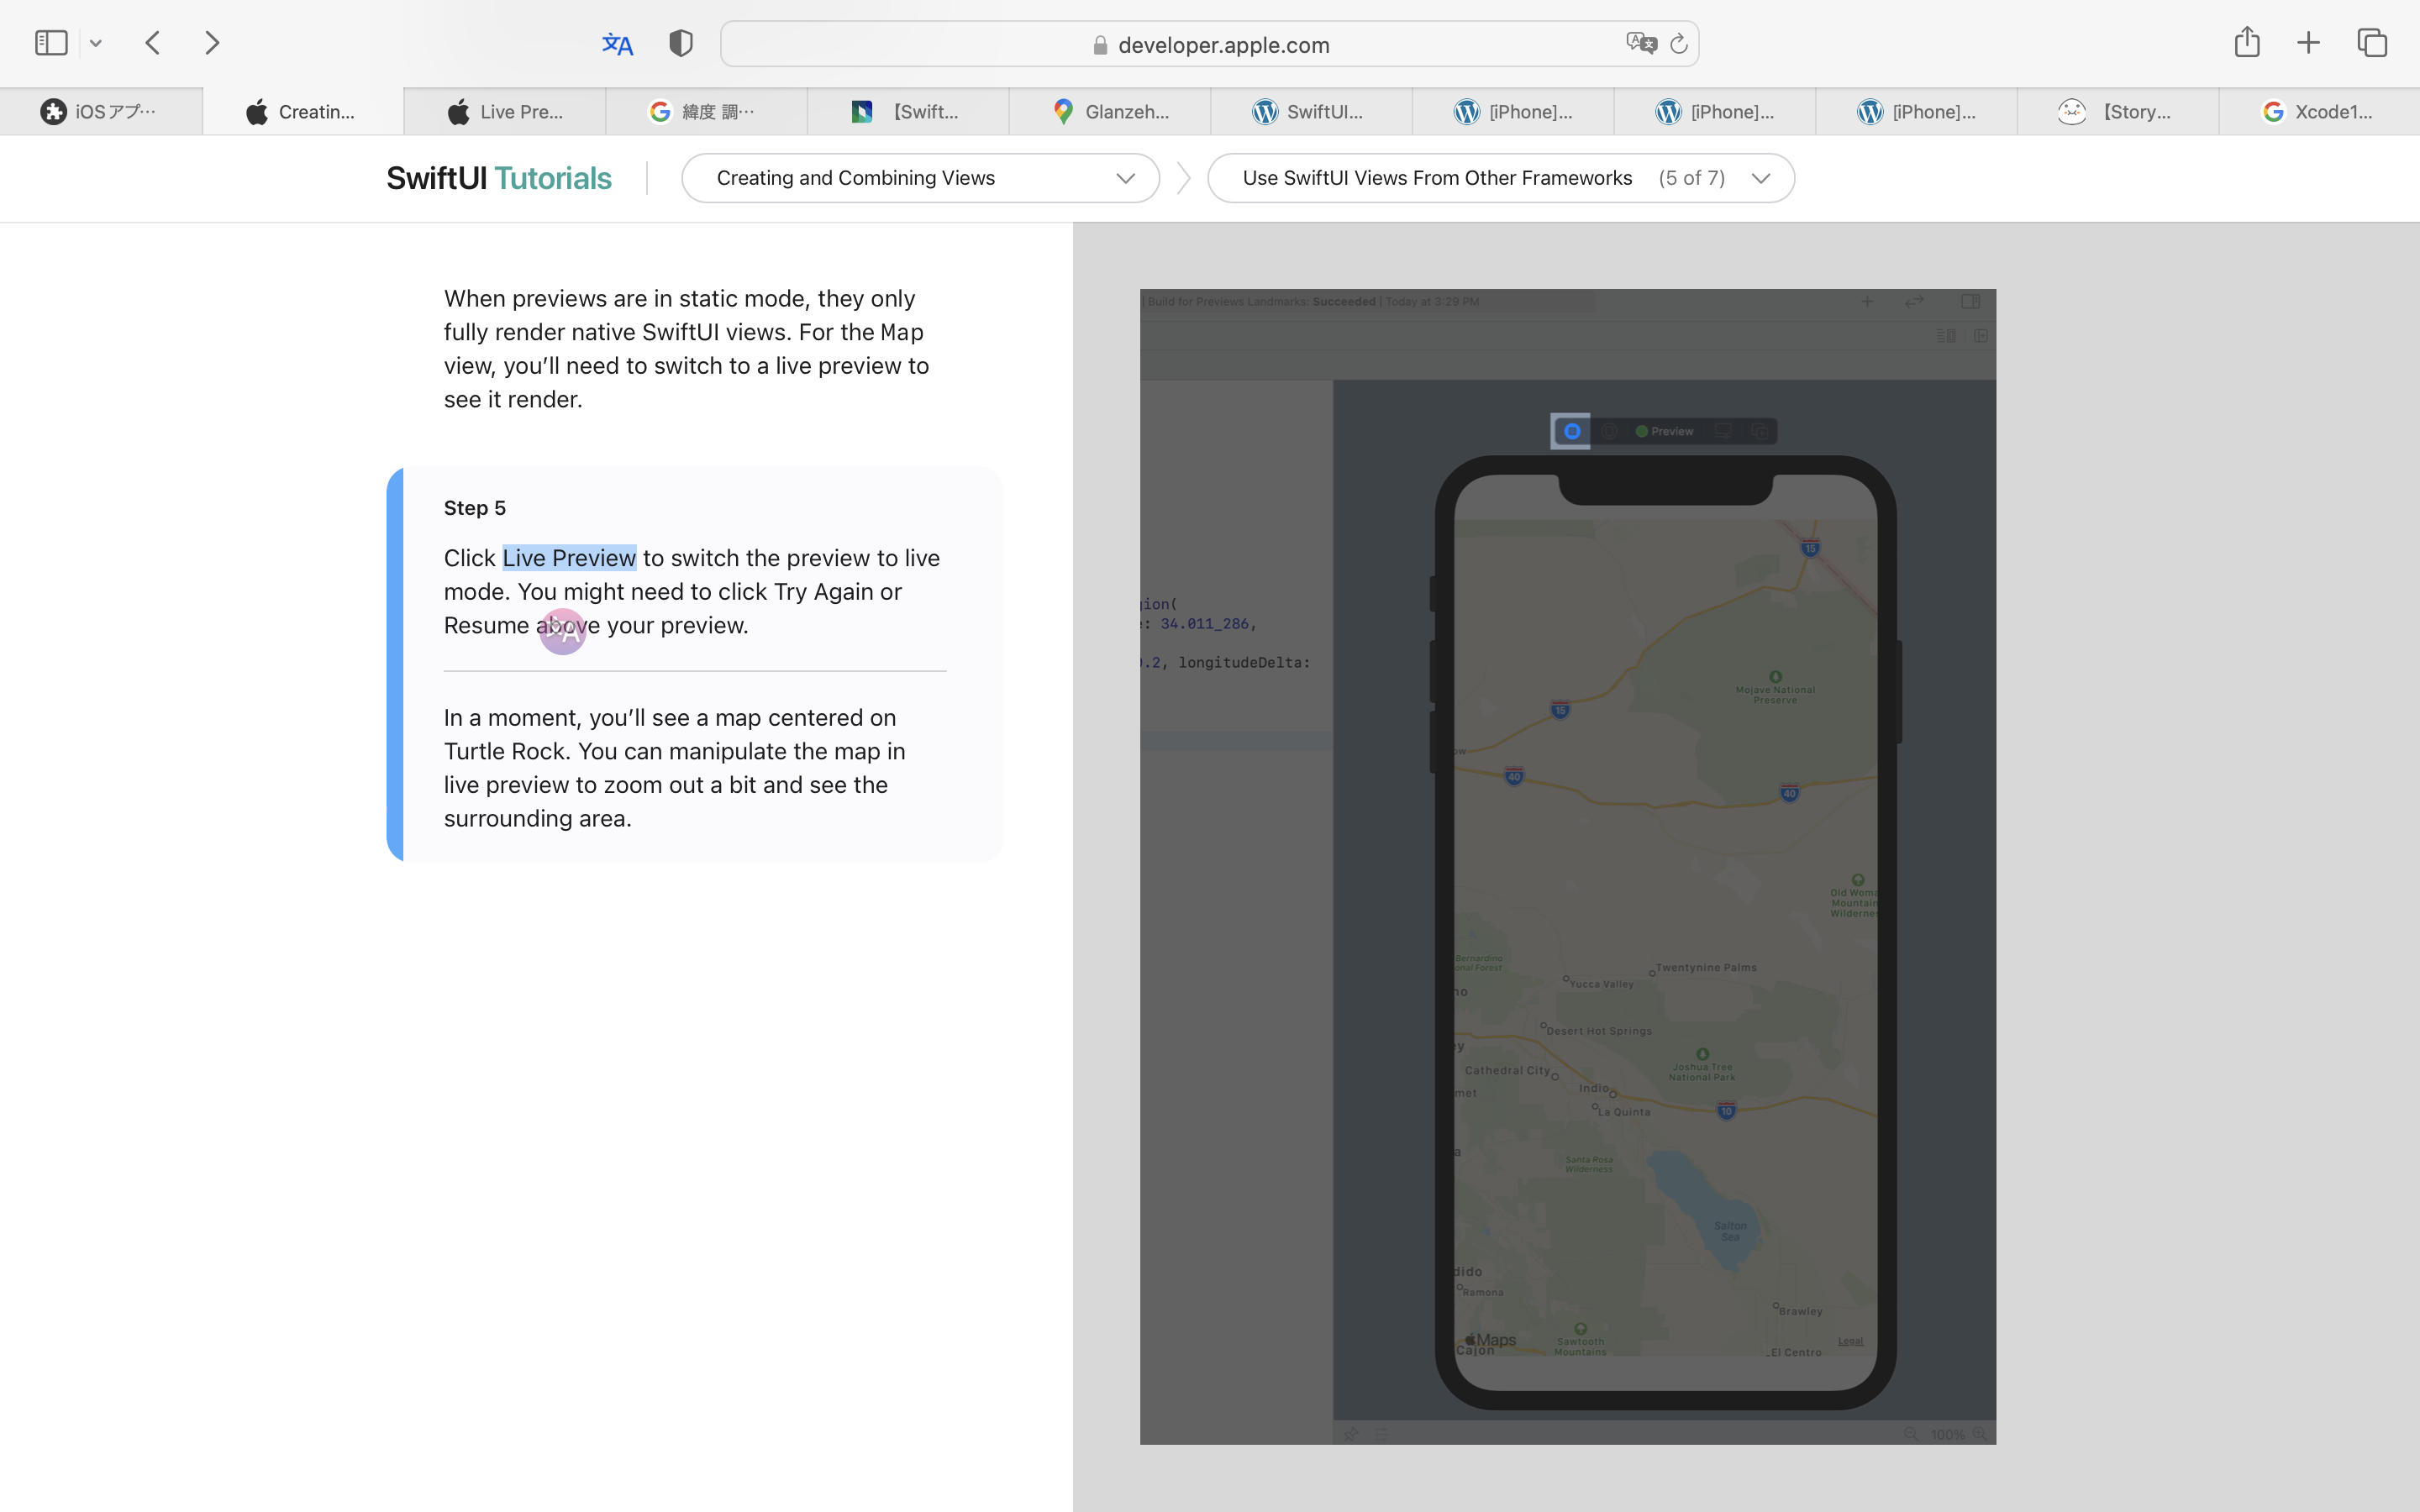Viewport: 2420px width, 1512px height.
Task: Open the SwiftUI Tutorials home link
Action: pyautogui.click(x=499, y=178)
